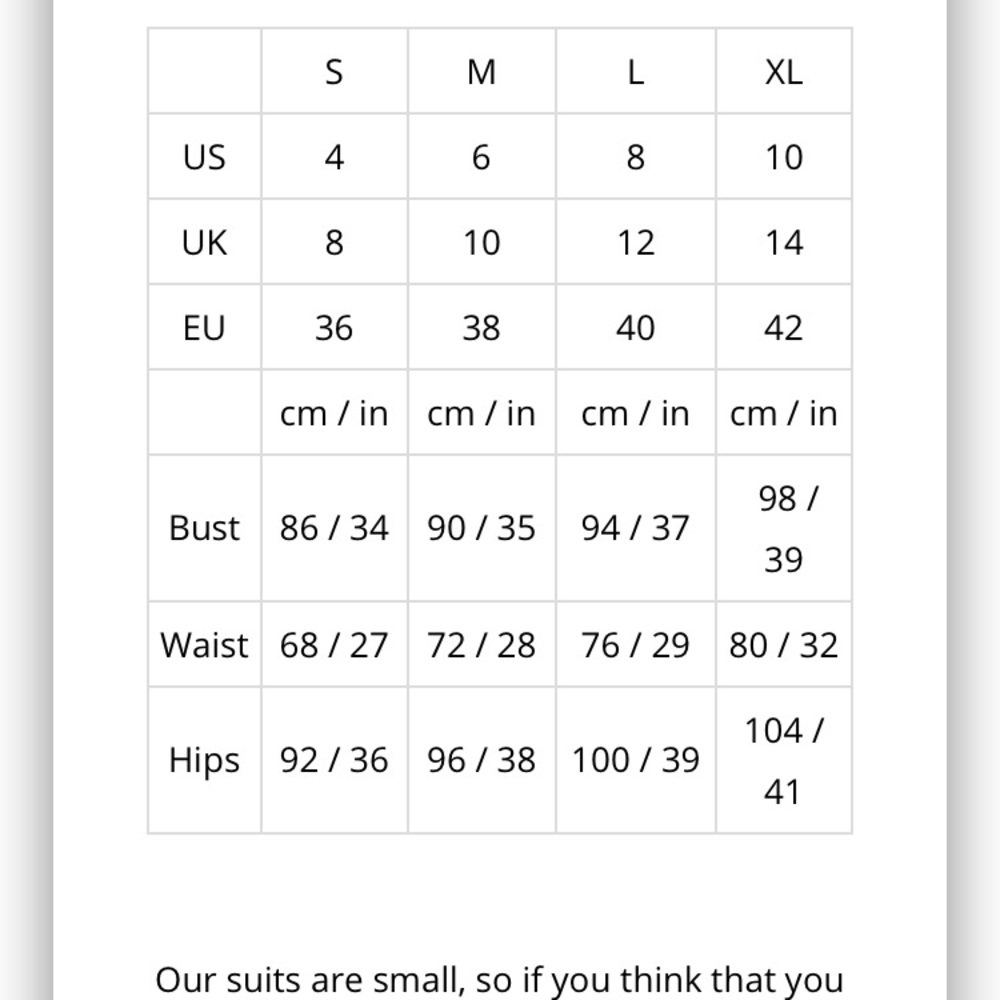Viewport: 1000px width, 1000px height.
Task: Click the XL size column header
Action: (x=784, y=71)
